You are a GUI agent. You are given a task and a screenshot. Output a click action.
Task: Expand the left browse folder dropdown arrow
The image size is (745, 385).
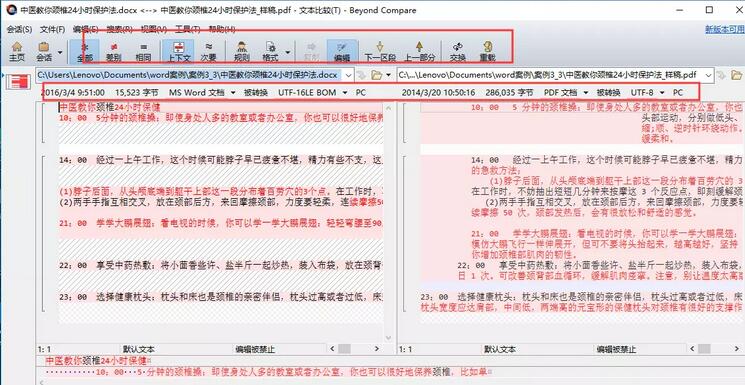(x=389, y=75)
